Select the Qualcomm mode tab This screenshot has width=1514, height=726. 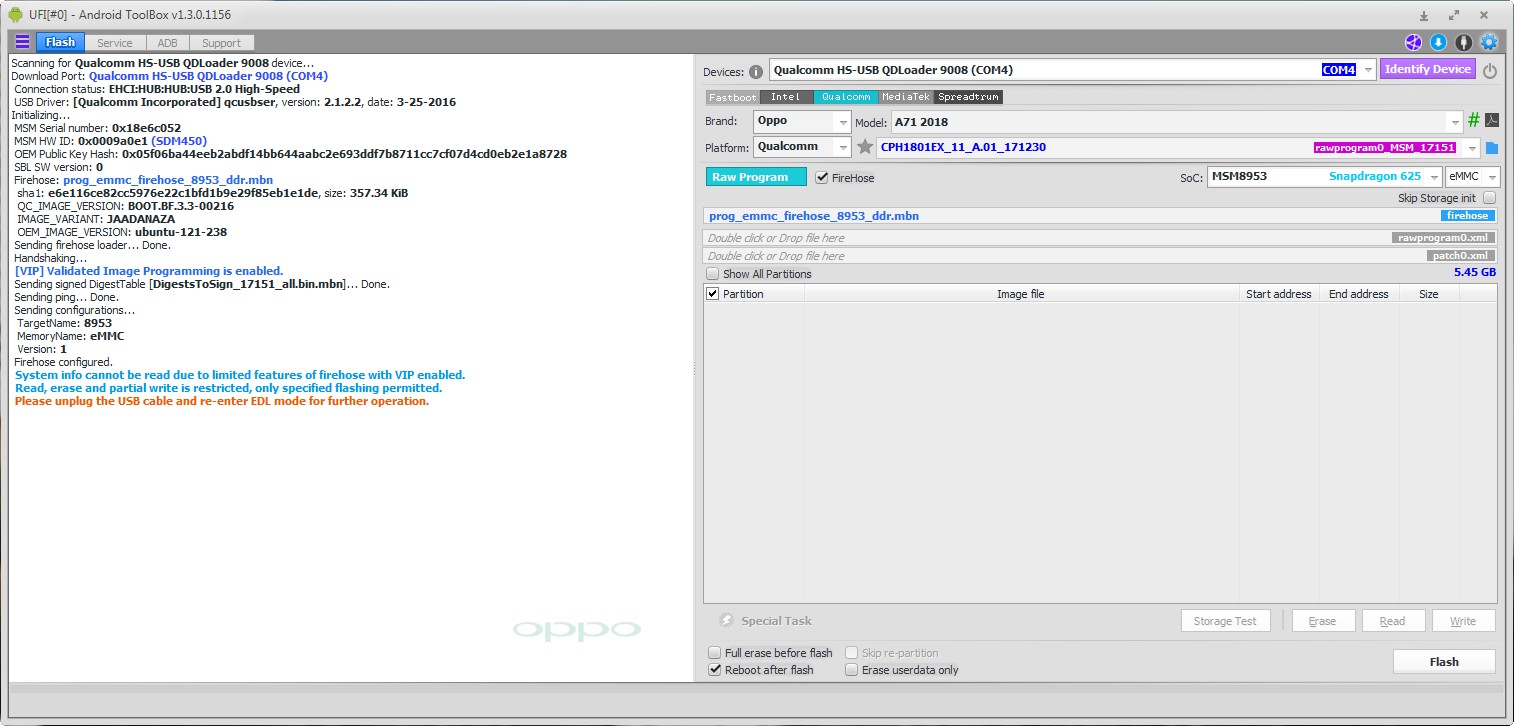846,97
